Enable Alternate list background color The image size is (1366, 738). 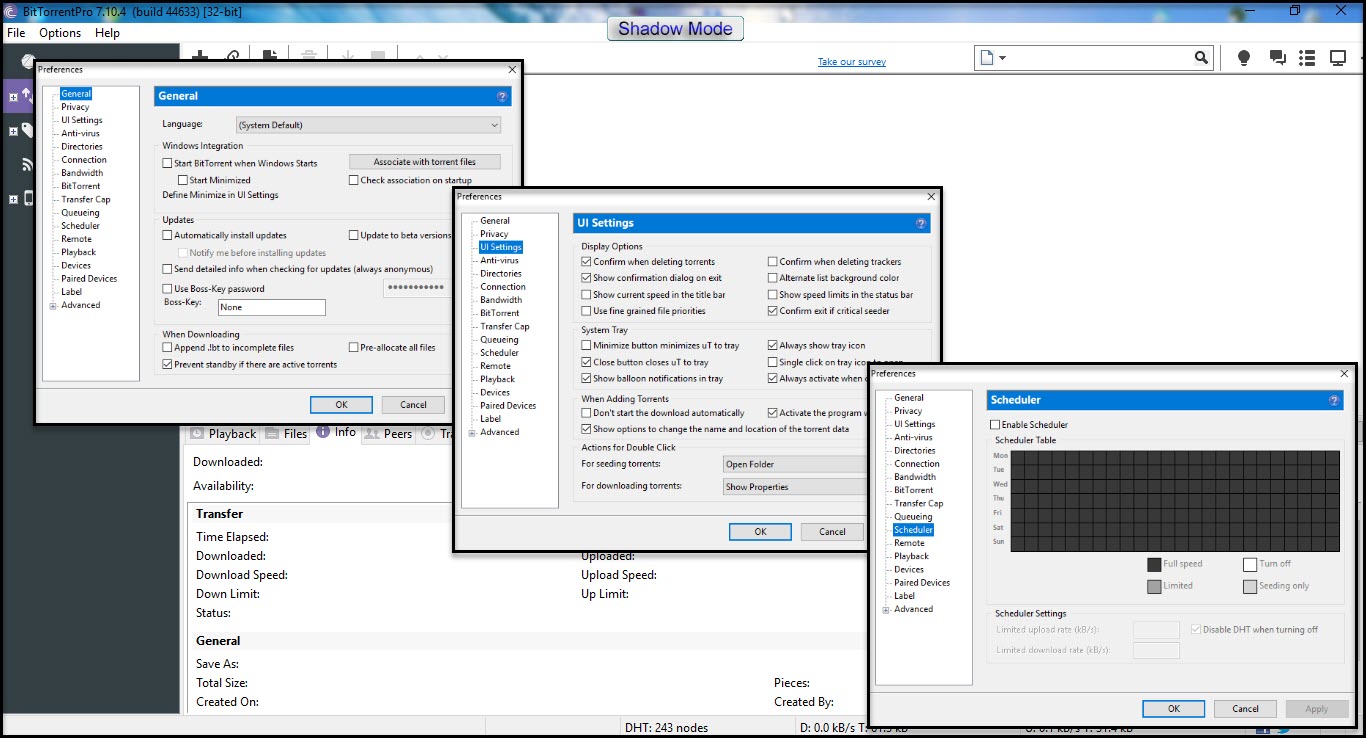(x=772, y=278)
